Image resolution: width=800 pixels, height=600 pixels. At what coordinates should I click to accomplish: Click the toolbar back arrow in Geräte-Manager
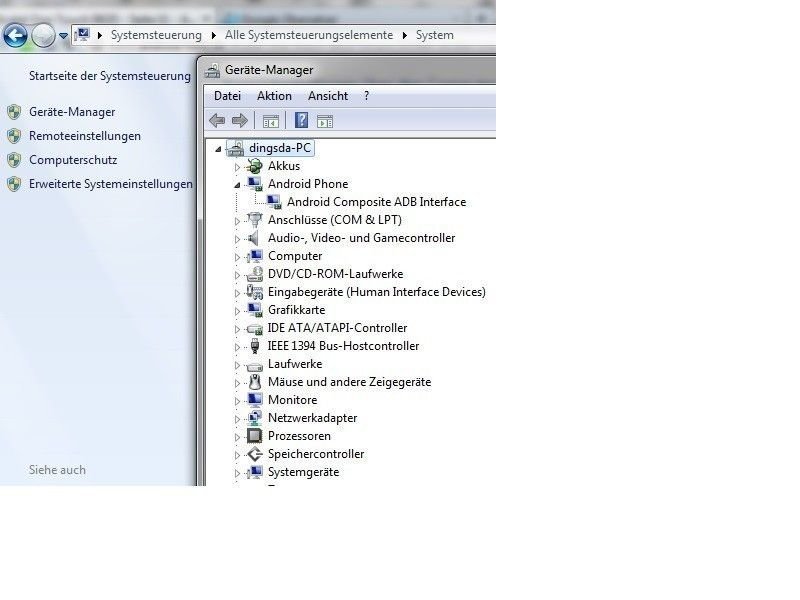coord(217,121)
